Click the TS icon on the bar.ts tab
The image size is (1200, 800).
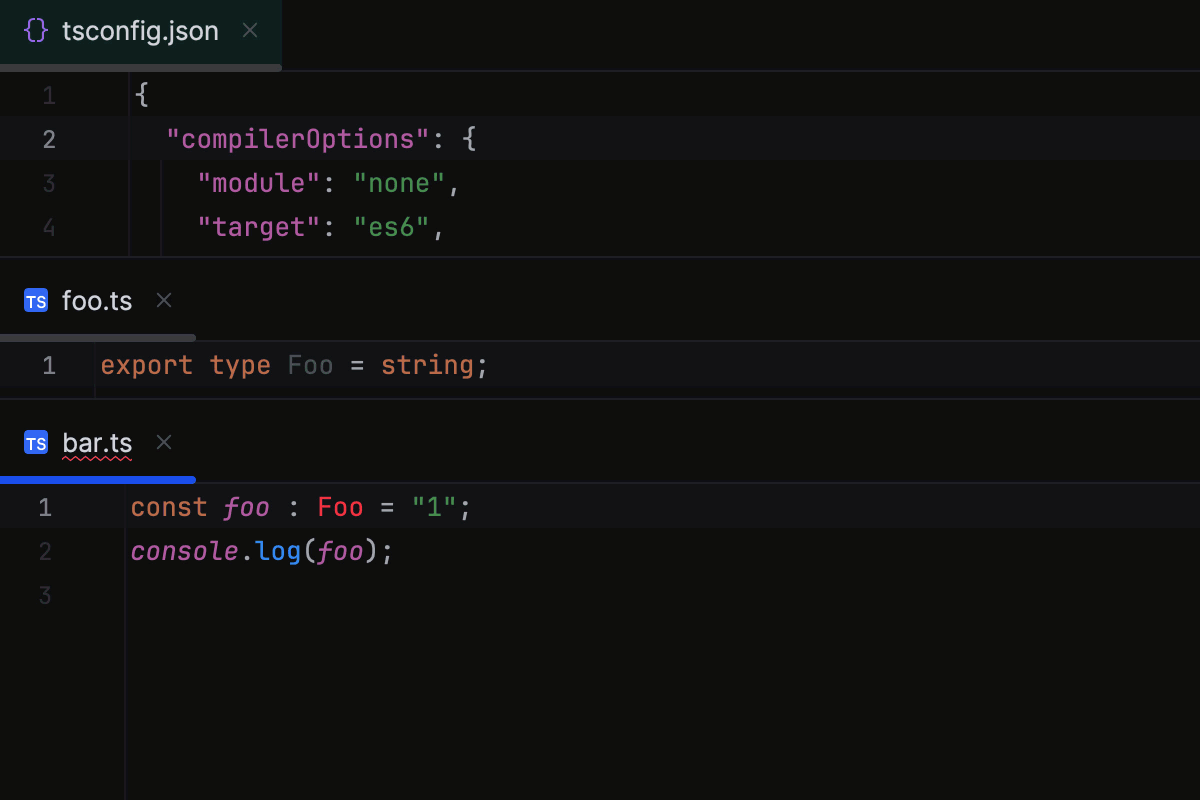(x=36, y=442)
